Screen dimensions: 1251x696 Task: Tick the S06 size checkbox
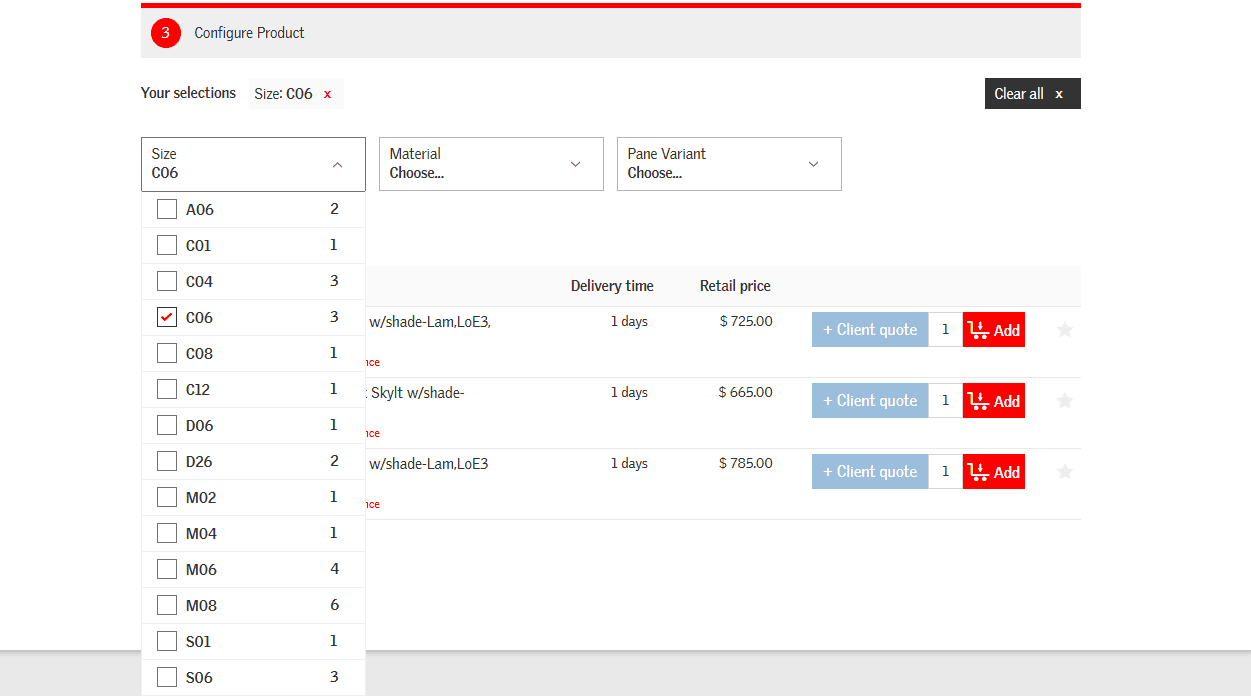pos(167,677)
